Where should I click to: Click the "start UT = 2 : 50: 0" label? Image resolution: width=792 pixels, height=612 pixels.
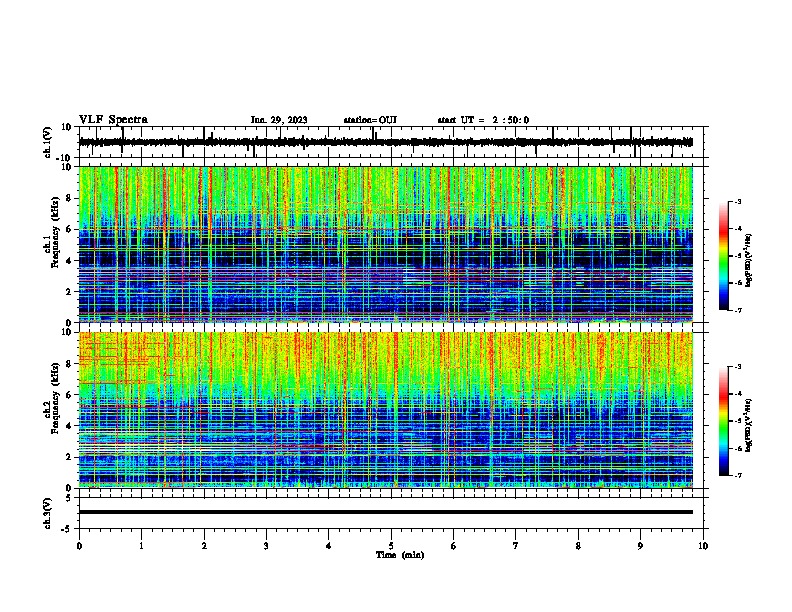click(x=483, y=120)
